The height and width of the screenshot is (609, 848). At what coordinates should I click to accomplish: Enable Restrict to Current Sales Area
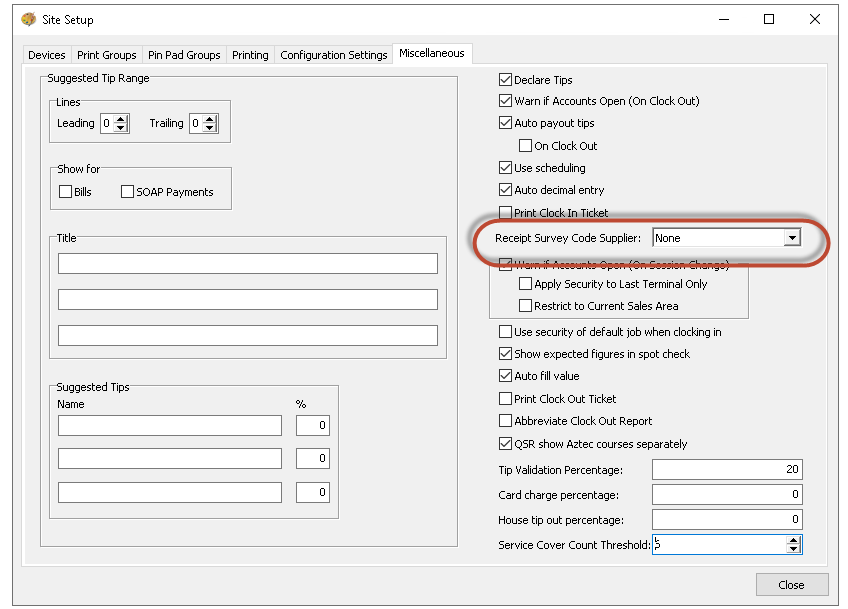click(x=525, y=306)
